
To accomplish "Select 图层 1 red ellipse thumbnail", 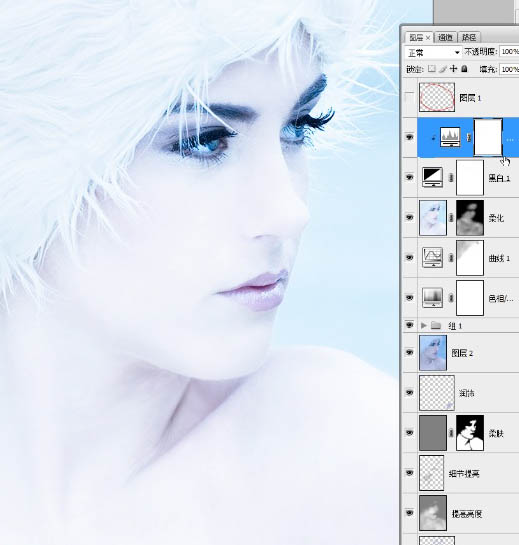I will (x=437, y=97).
